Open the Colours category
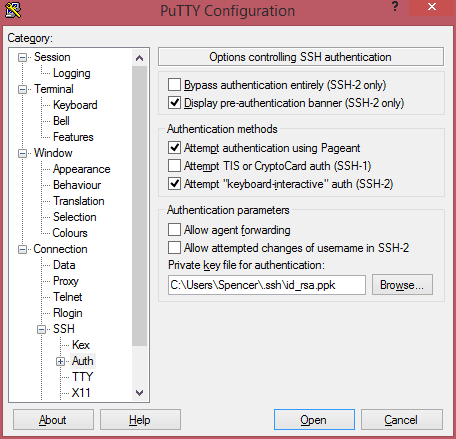The height and width of the screenshot is (439, 456). (70, 233)
